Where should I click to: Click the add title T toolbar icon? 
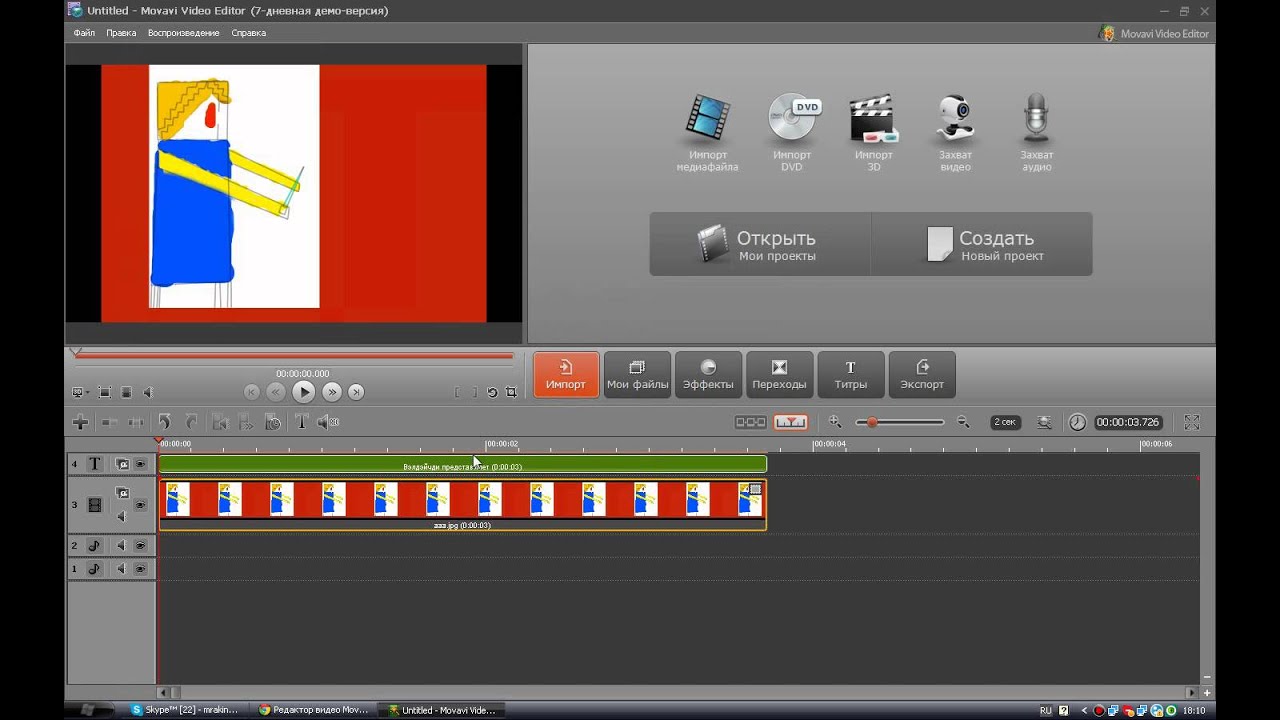(301, 423)
